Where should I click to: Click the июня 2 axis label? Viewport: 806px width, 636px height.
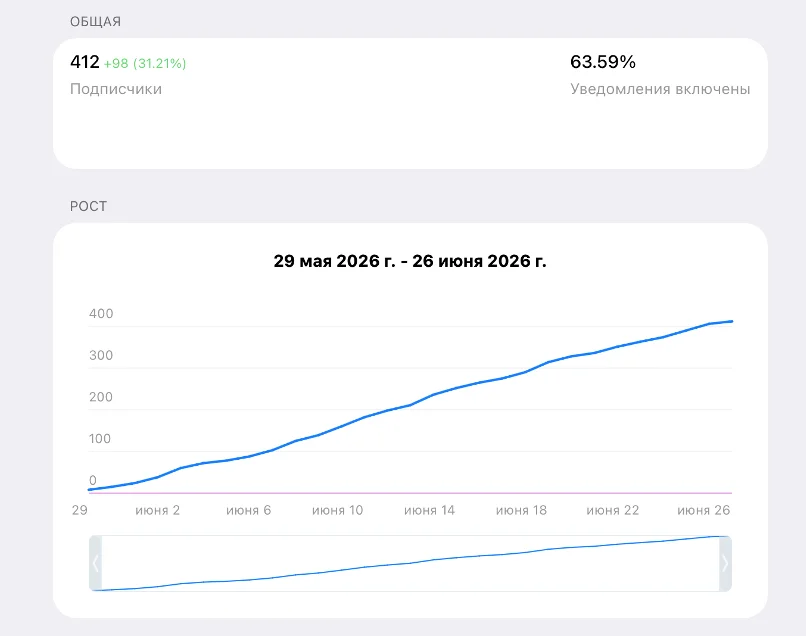pyautogui.click(x=157, y=510)
